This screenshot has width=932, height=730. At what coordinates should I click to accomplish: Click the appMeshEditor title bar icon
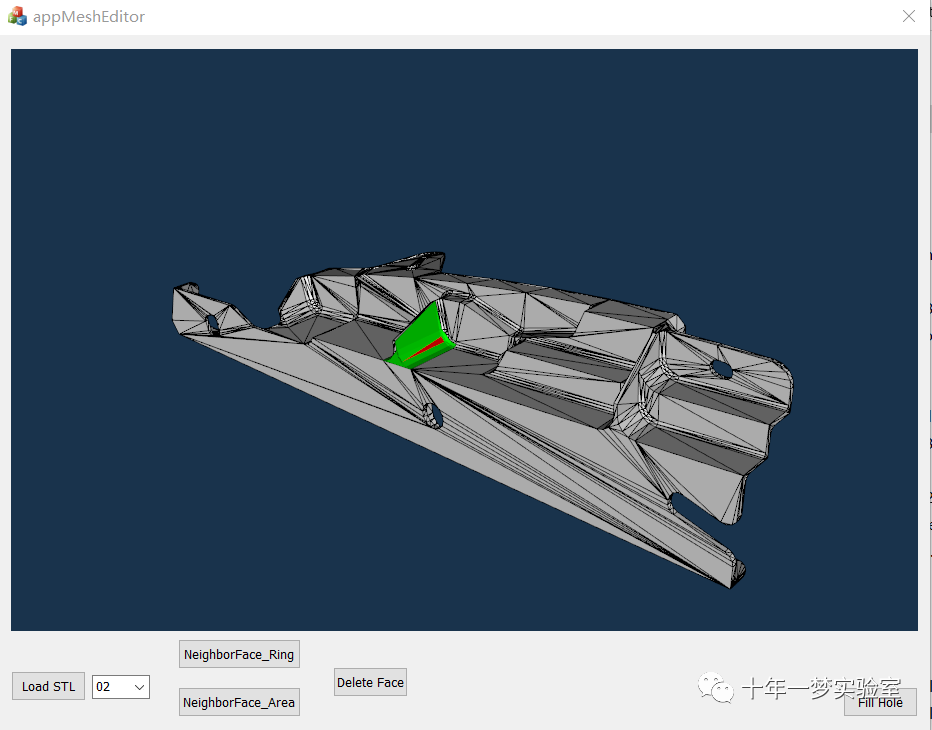17,16
